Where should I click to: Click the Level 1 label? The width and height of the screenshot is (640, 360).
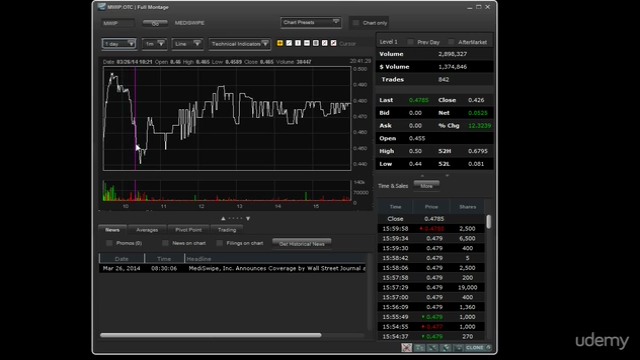(389, 42)
